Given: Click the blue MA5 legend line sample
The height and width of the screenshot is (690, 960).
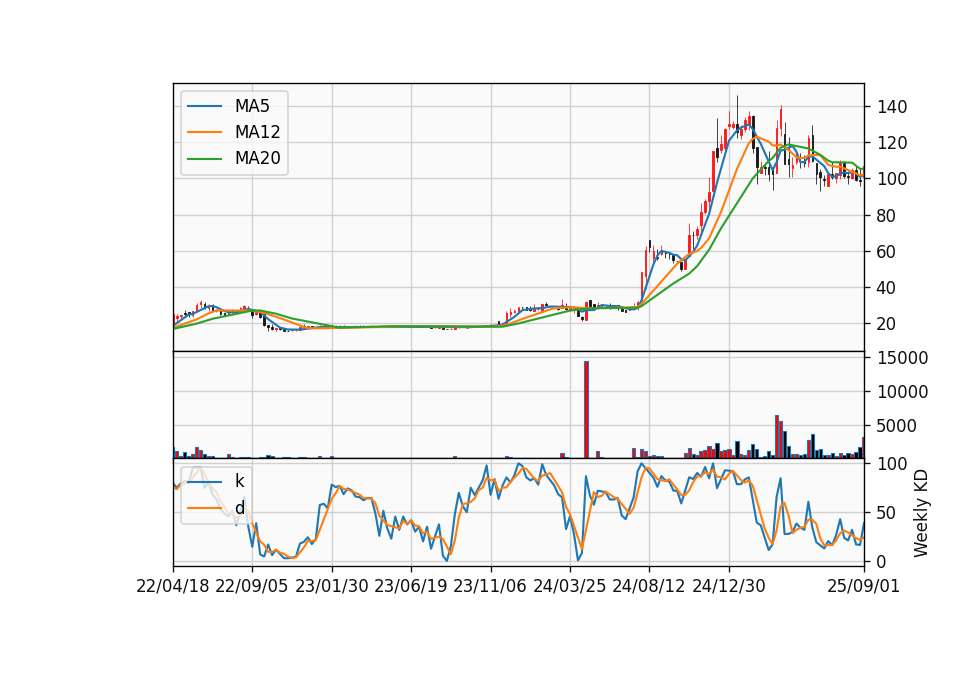Looking at the screenshot, I should click(x=204, y=106).
